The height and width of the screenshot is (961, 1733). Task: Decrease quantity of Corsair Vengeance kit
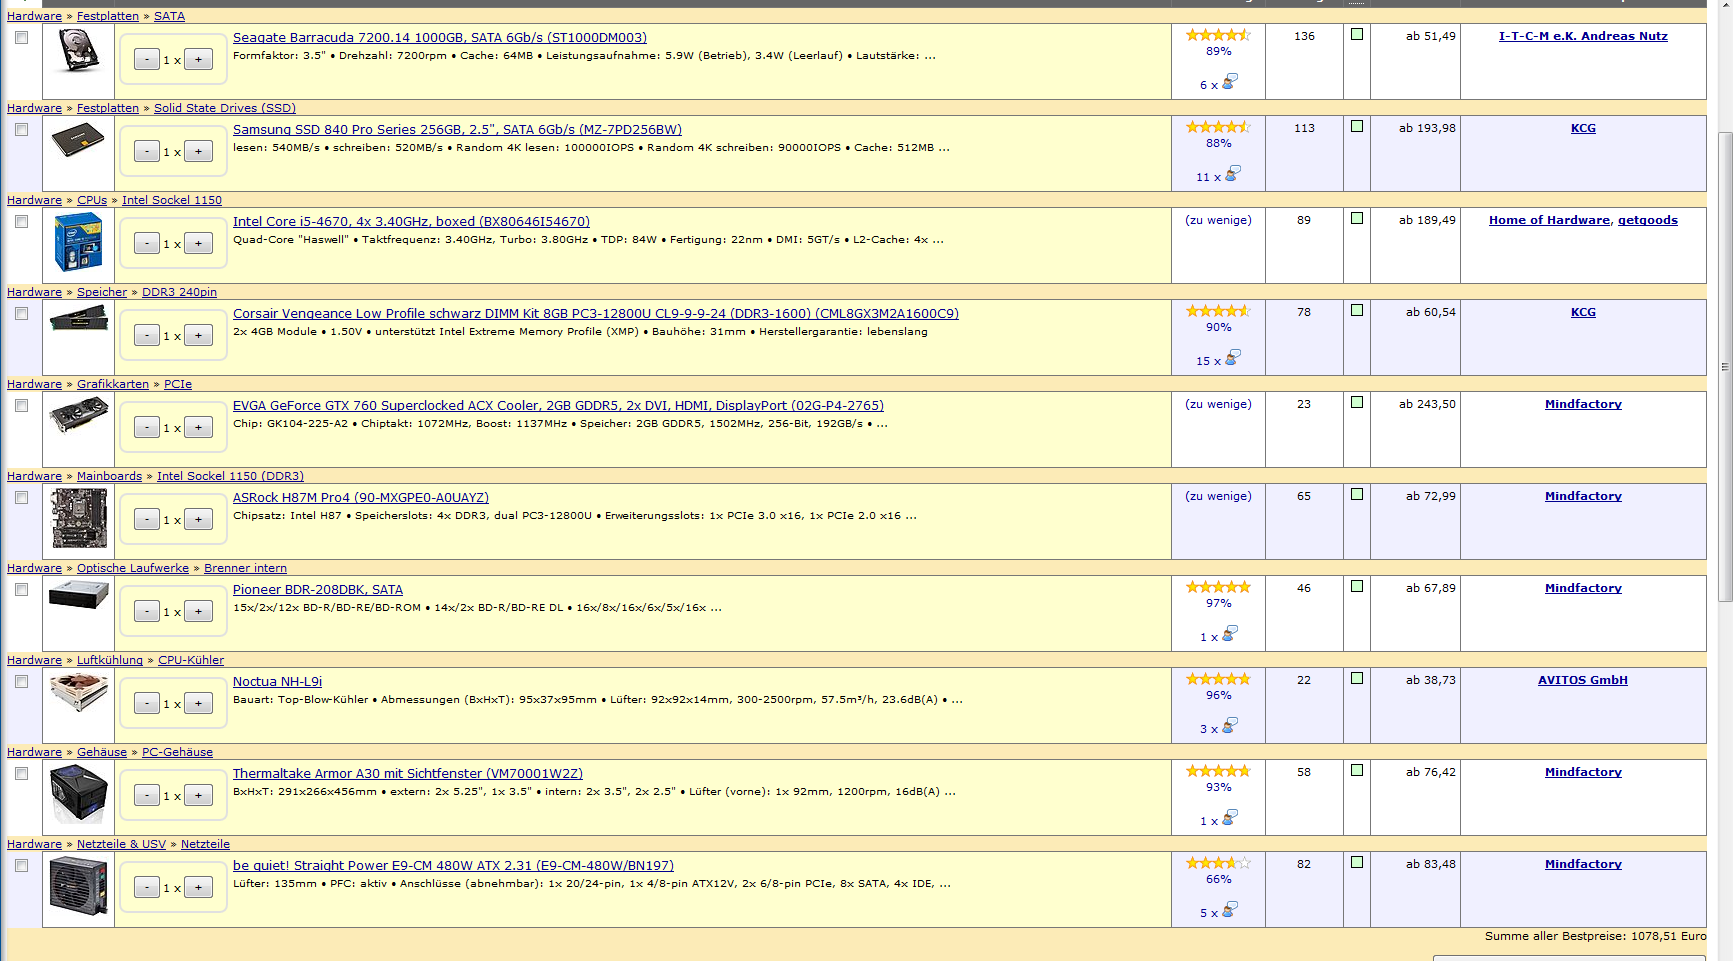(x=147, y=336)
